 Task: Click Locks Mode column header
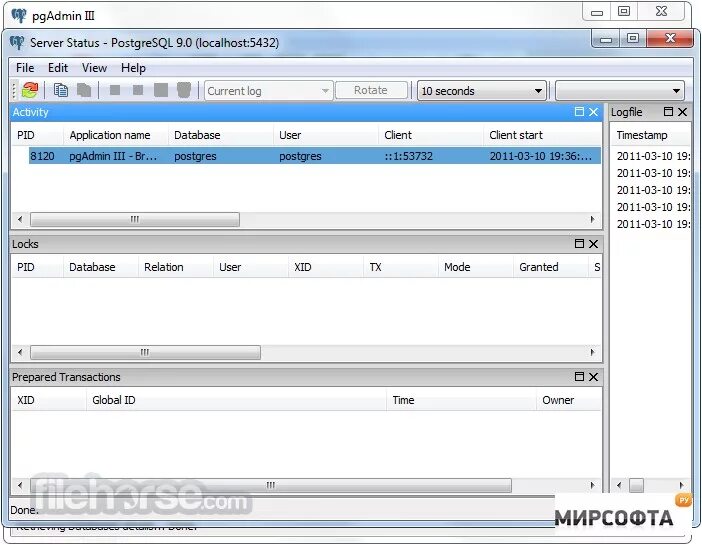[475, 267]
